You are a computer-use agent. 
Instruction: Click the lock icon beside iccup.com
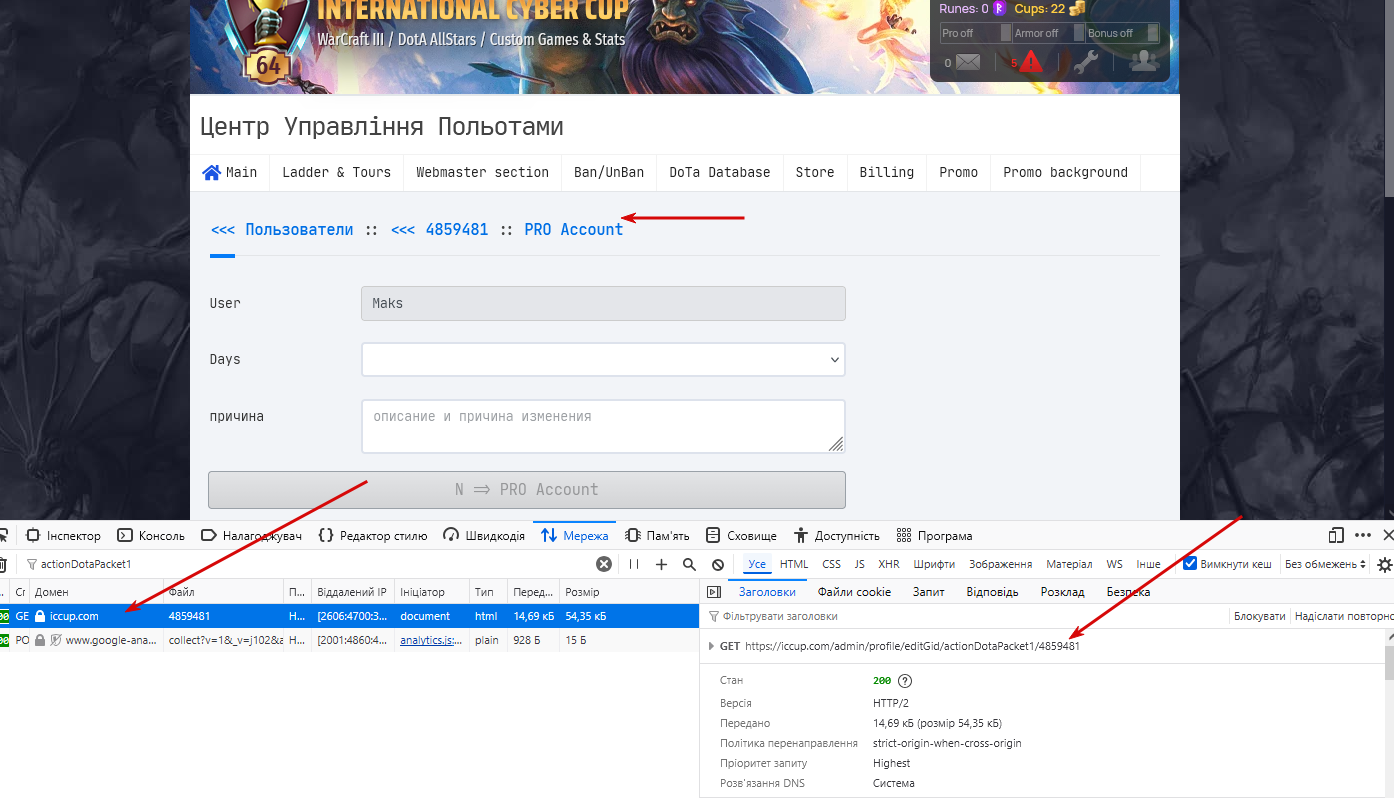(x=40, y=616)
